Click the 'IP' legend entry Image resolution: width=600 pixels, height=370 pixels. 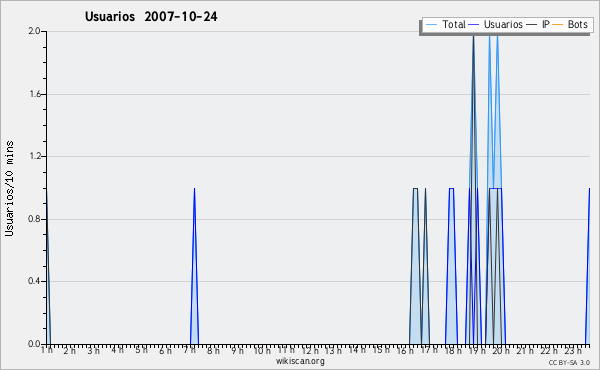pos(538,24)
